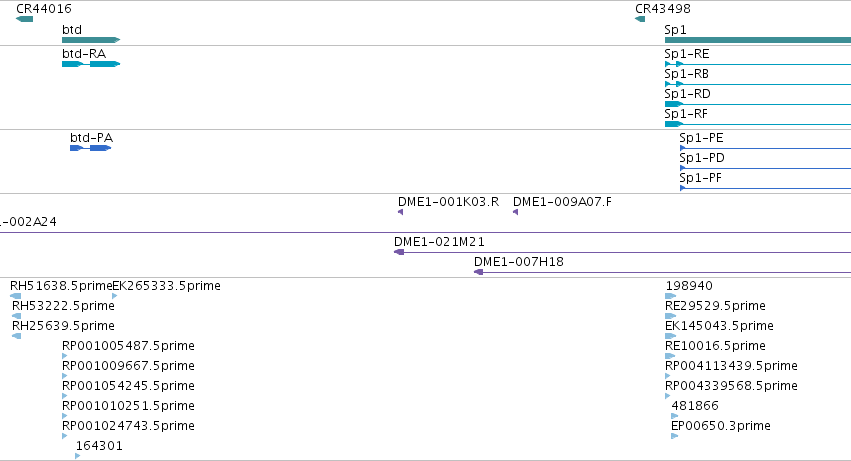Select the Sp1 gene bar
This screenshot has width=851, height=461.
coord(758,40)
